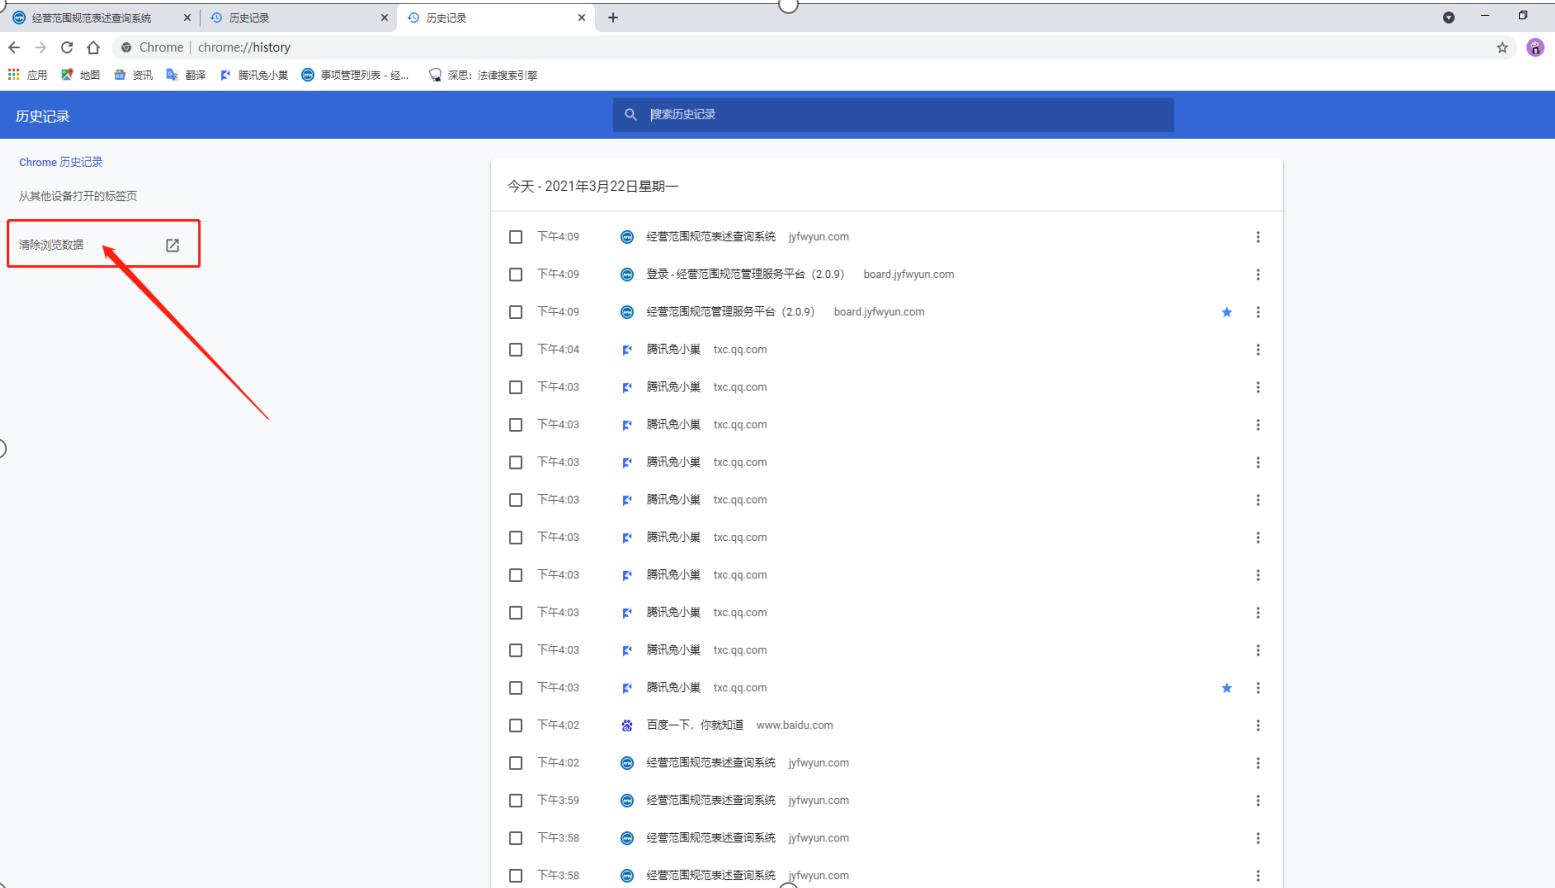Click 清除浏览数据 to clear browsing data
1555x888 pixels.
click(x=52, y=245)
